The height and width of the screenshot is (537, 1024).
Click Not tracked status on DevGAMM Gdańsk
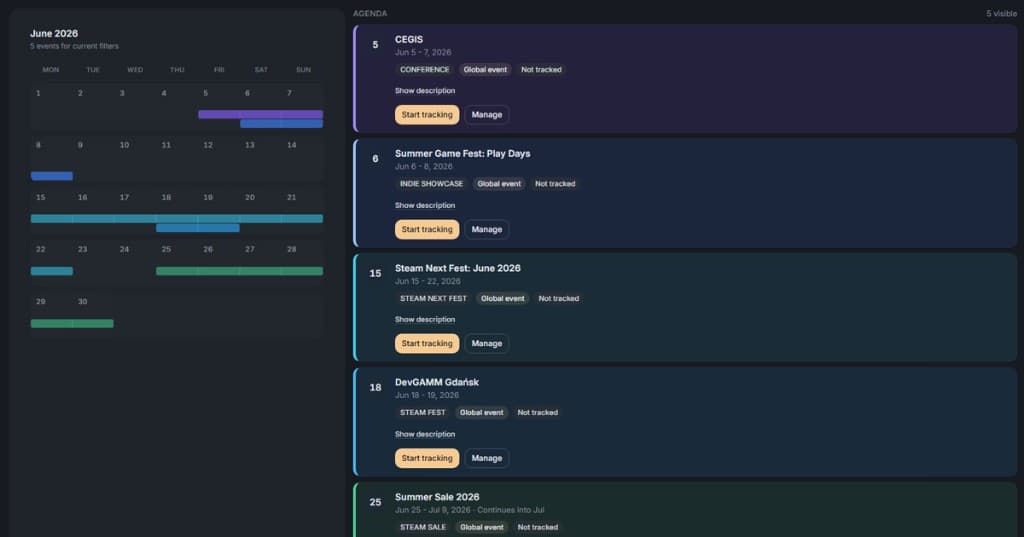(537, 412)
